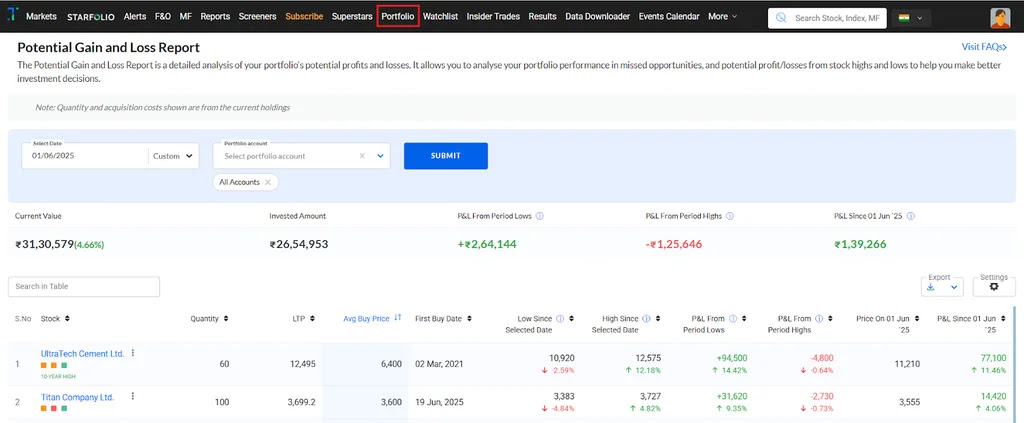The width and height of the screenshot is (1024, 423).
Task: Click the Export download icon
Action: coord(931,287)
